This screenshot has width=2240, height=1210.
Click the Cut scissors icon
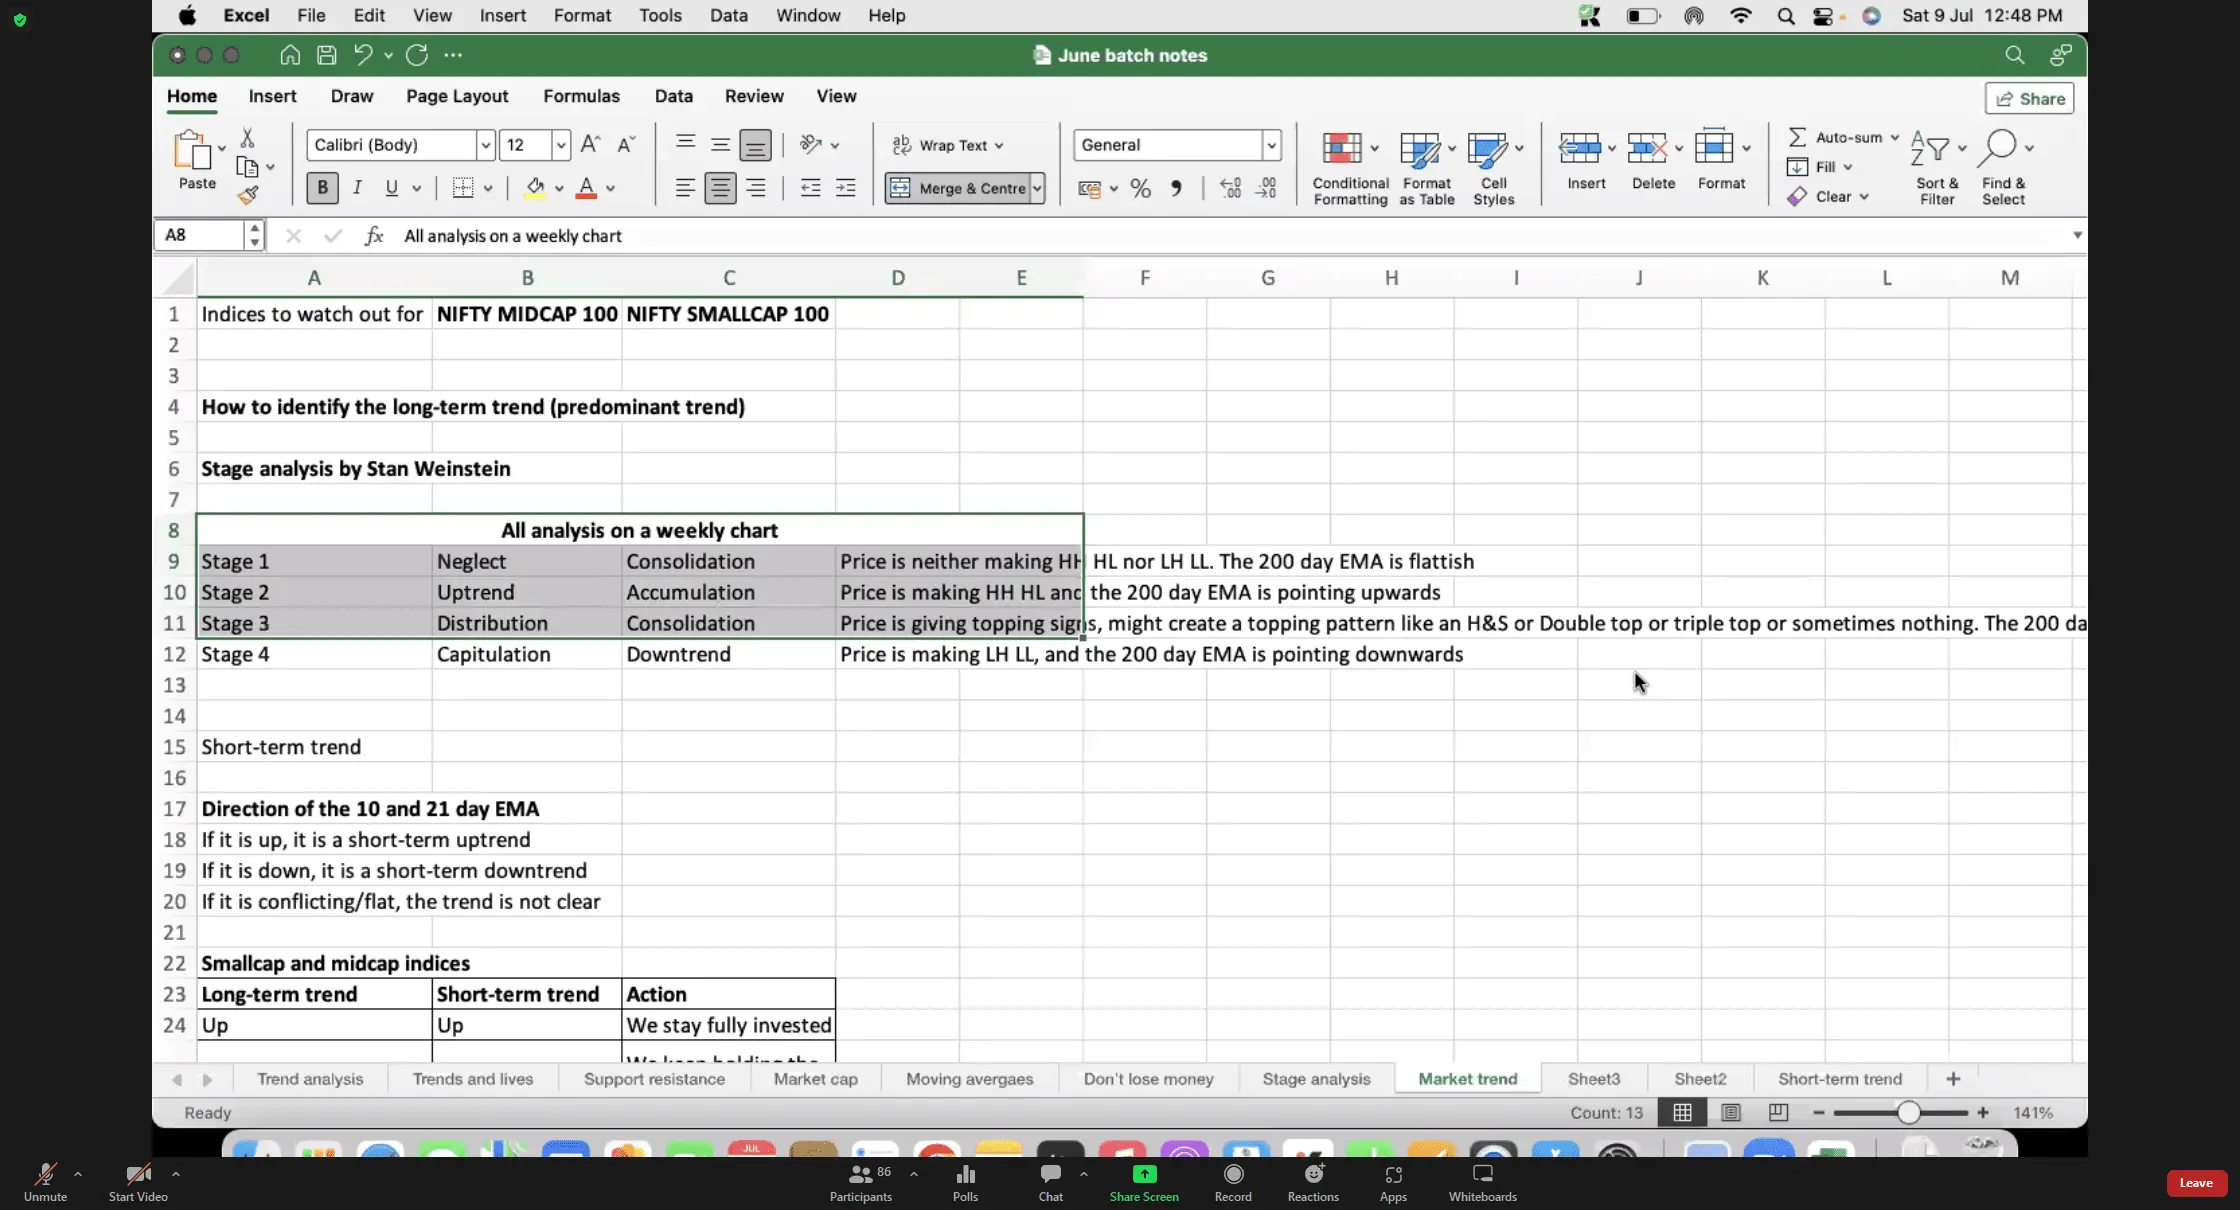247,138
